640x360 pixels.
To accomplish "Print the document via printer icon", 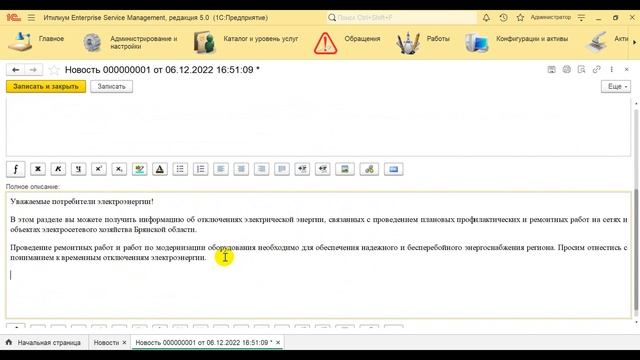I will [567, 69].
